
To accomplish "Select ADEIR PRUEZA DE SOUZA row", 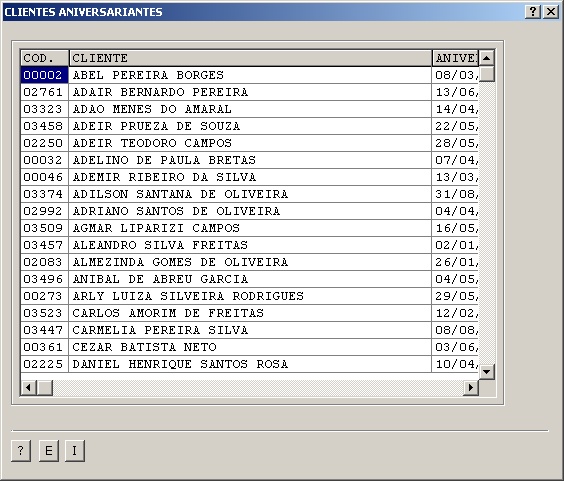I will pos(250,126).
